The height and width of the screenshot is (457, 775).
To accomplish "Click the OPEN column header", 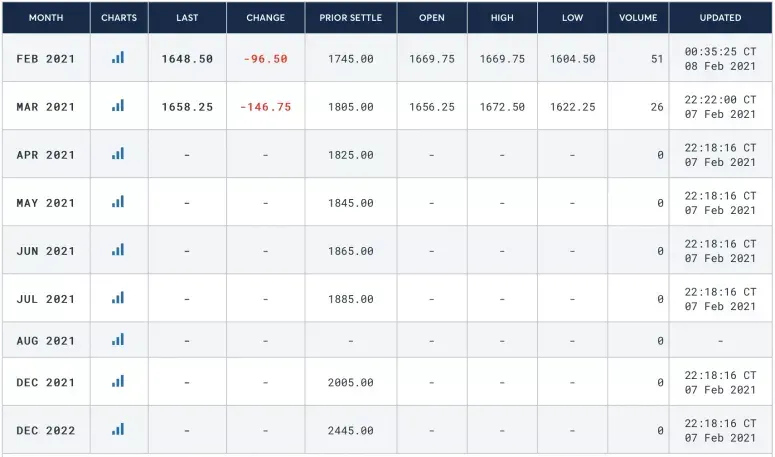I will (432, 18).
